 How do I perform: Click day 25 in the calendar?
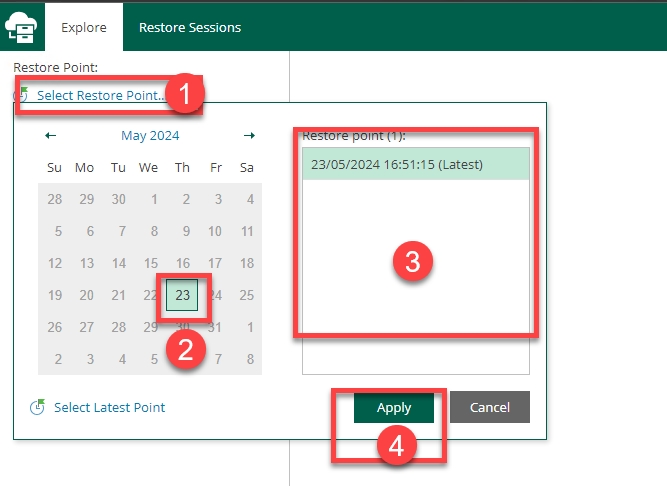tap(246, 295)
